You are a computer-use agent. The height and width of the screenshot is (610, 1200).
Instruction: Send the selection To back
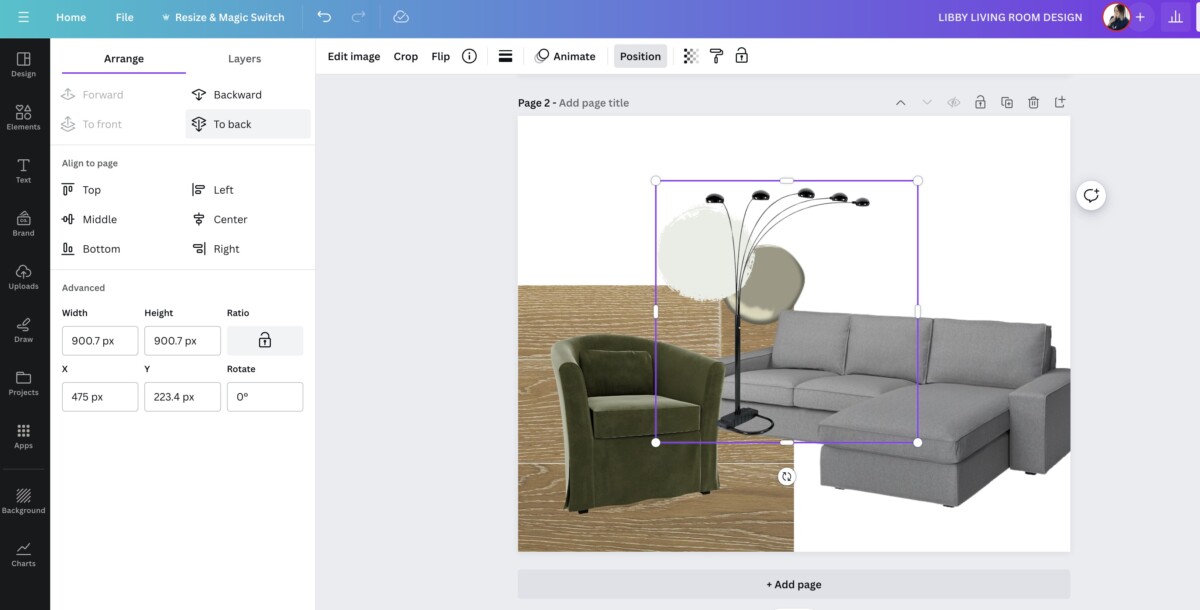pyautogui.click(x=230, y=123)
